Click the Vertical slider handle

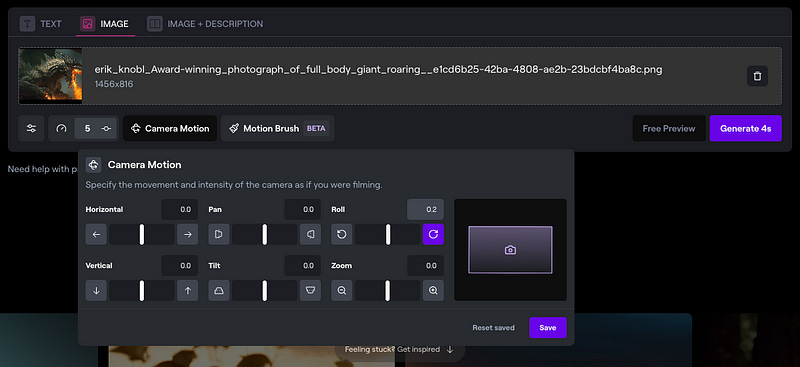pos(142,290)
